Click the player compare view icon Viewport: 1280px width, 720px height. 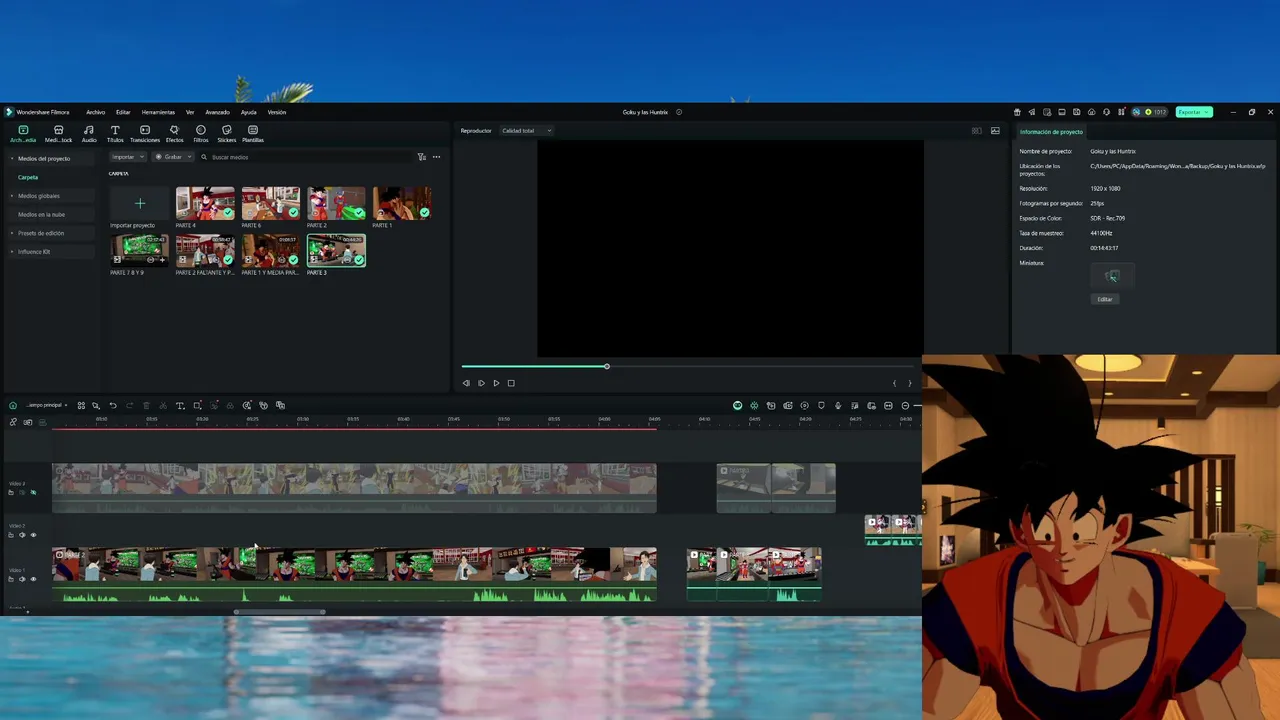tap(977, 131)
